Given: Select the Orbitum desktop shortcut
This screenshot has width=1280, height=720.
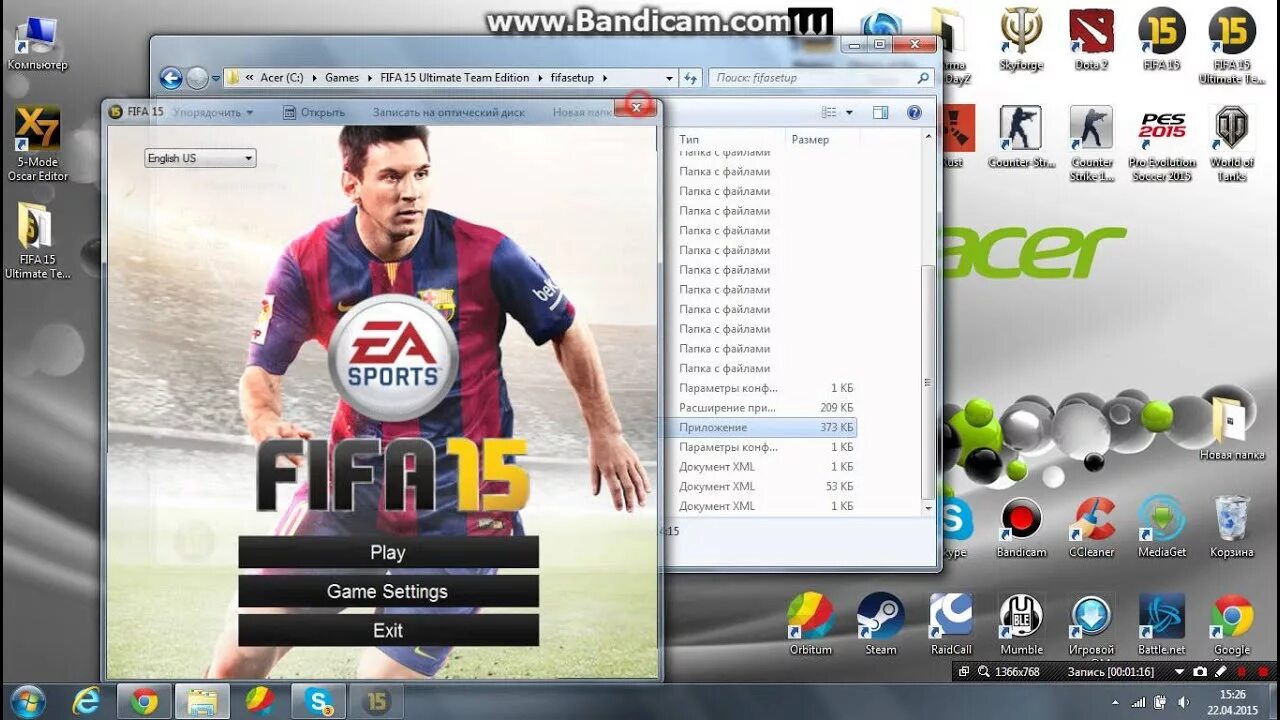Looking at the screenshot, I should point(810,625).
